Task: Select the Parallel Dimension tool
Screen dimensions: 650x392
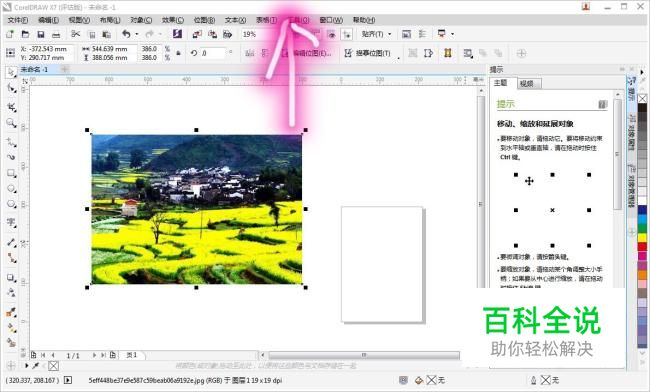Action: tap(11, 242)
